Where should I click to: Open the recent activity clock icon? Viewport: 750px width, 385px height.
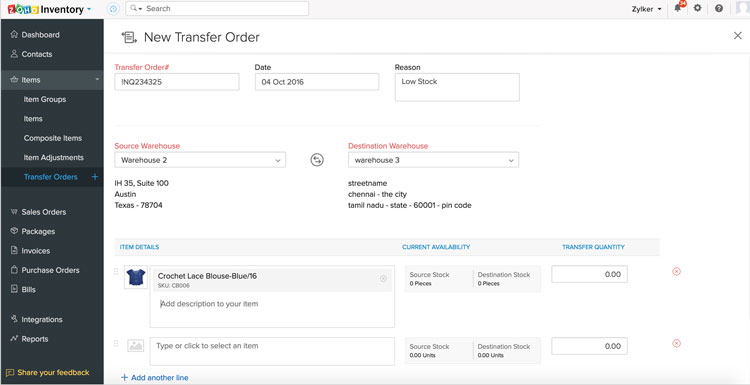(x=113, y=9)
